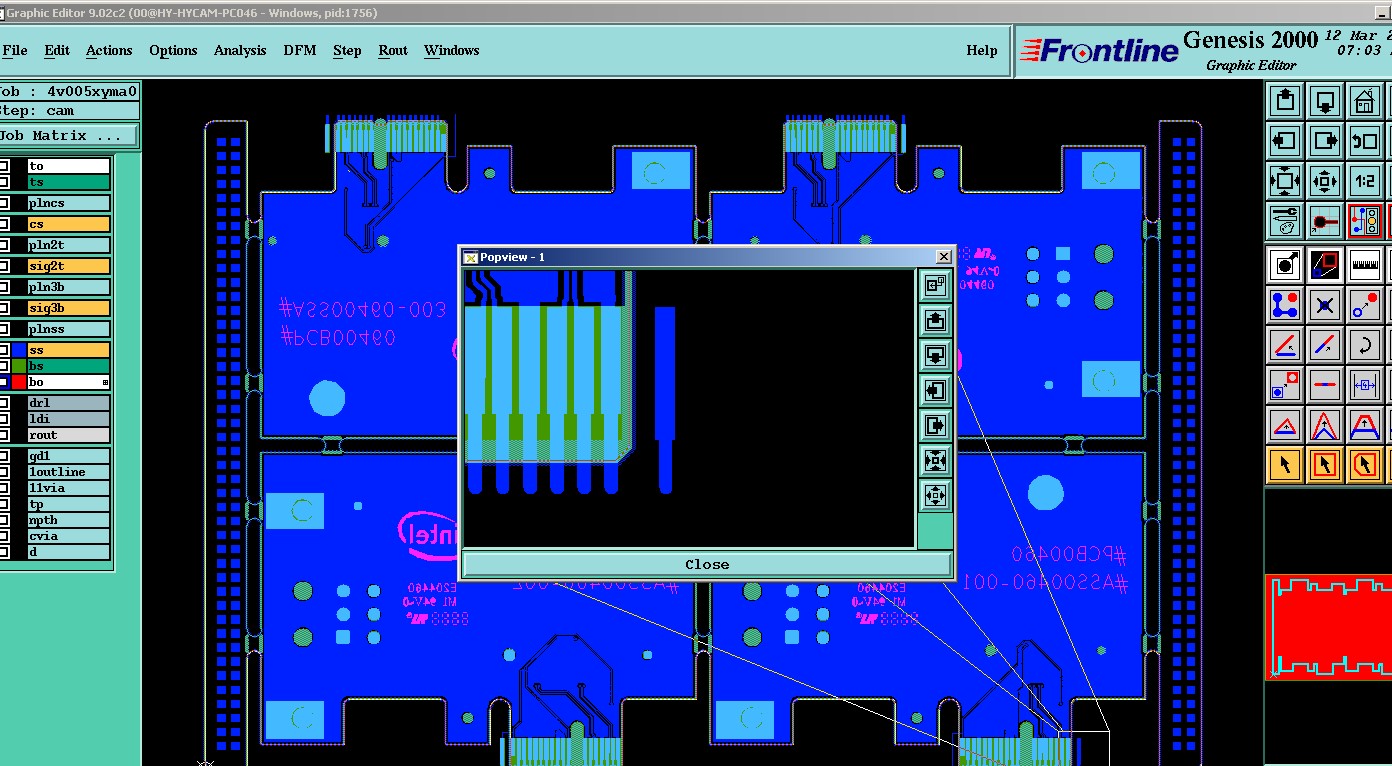
Task: Open the Help menu
Action: [981, 50]
